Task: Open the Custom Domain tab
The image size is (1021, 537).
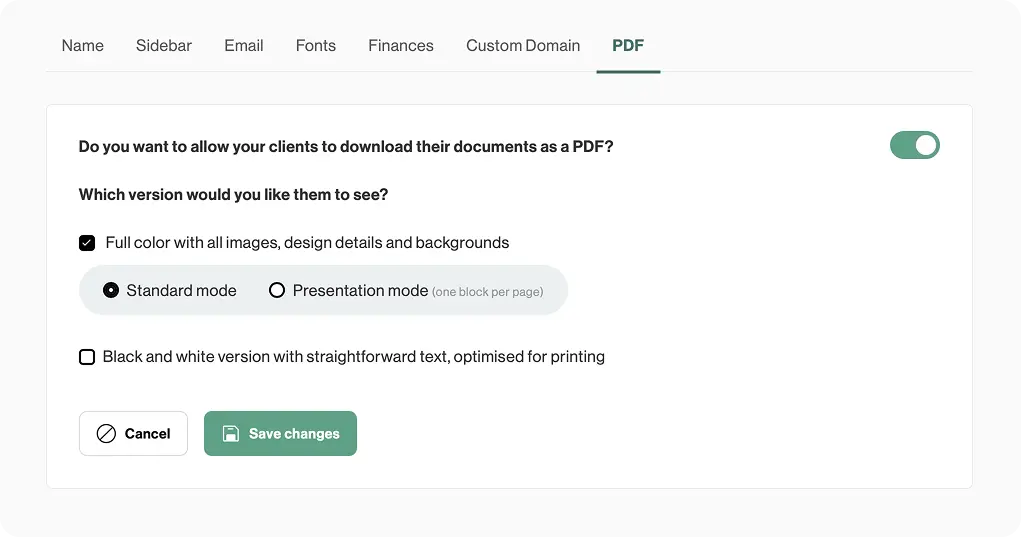Action: [x=523, y=46]
